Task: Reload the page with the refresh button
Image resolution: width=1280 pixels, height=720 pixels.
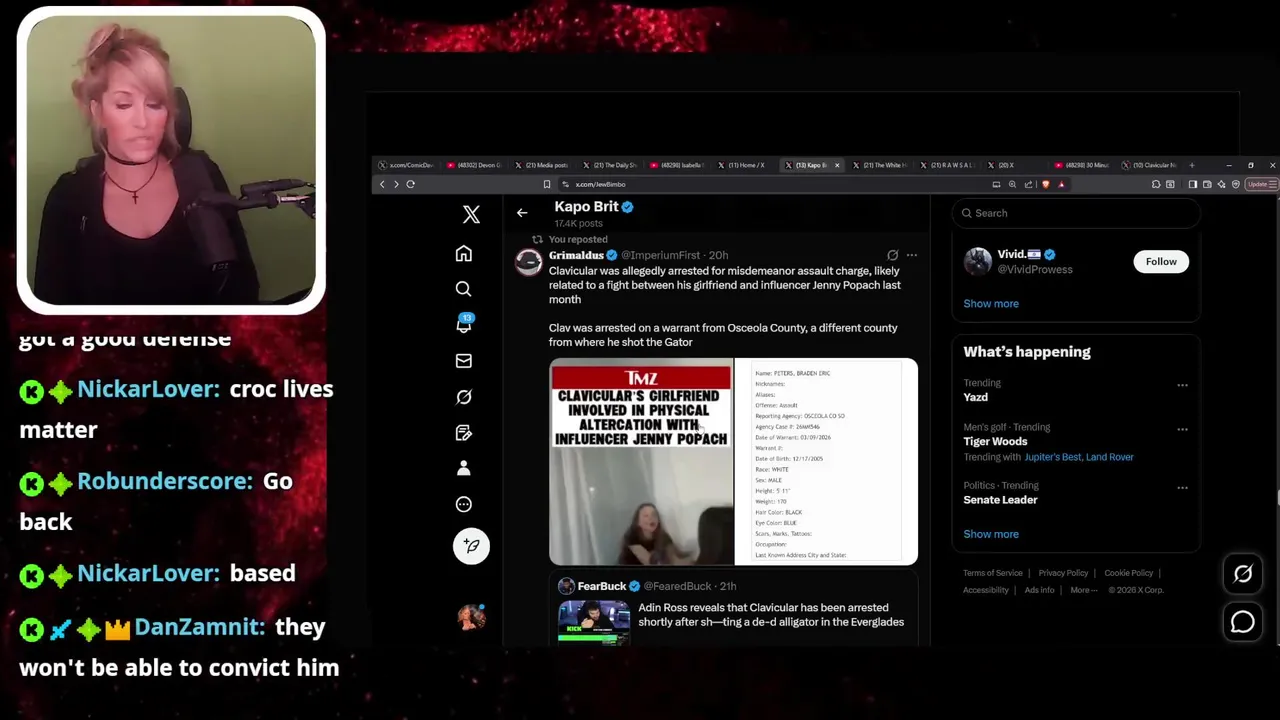Action: [410, 184]
